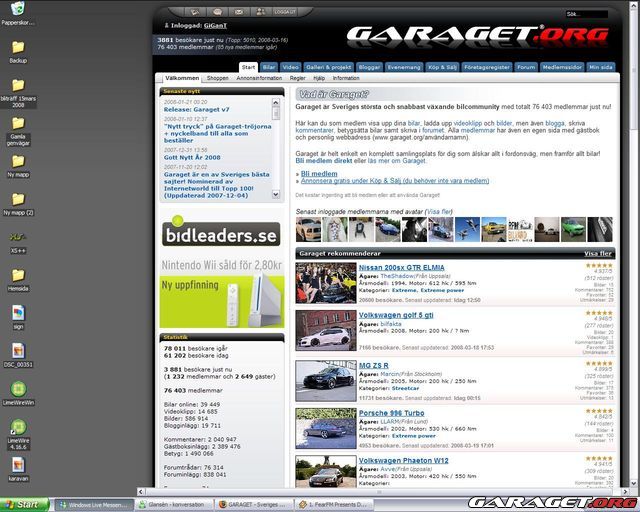Open the speech bubble chat icon
Viewport: 640px width, 512px height.
pyautogui.click(x=218, y=12)
